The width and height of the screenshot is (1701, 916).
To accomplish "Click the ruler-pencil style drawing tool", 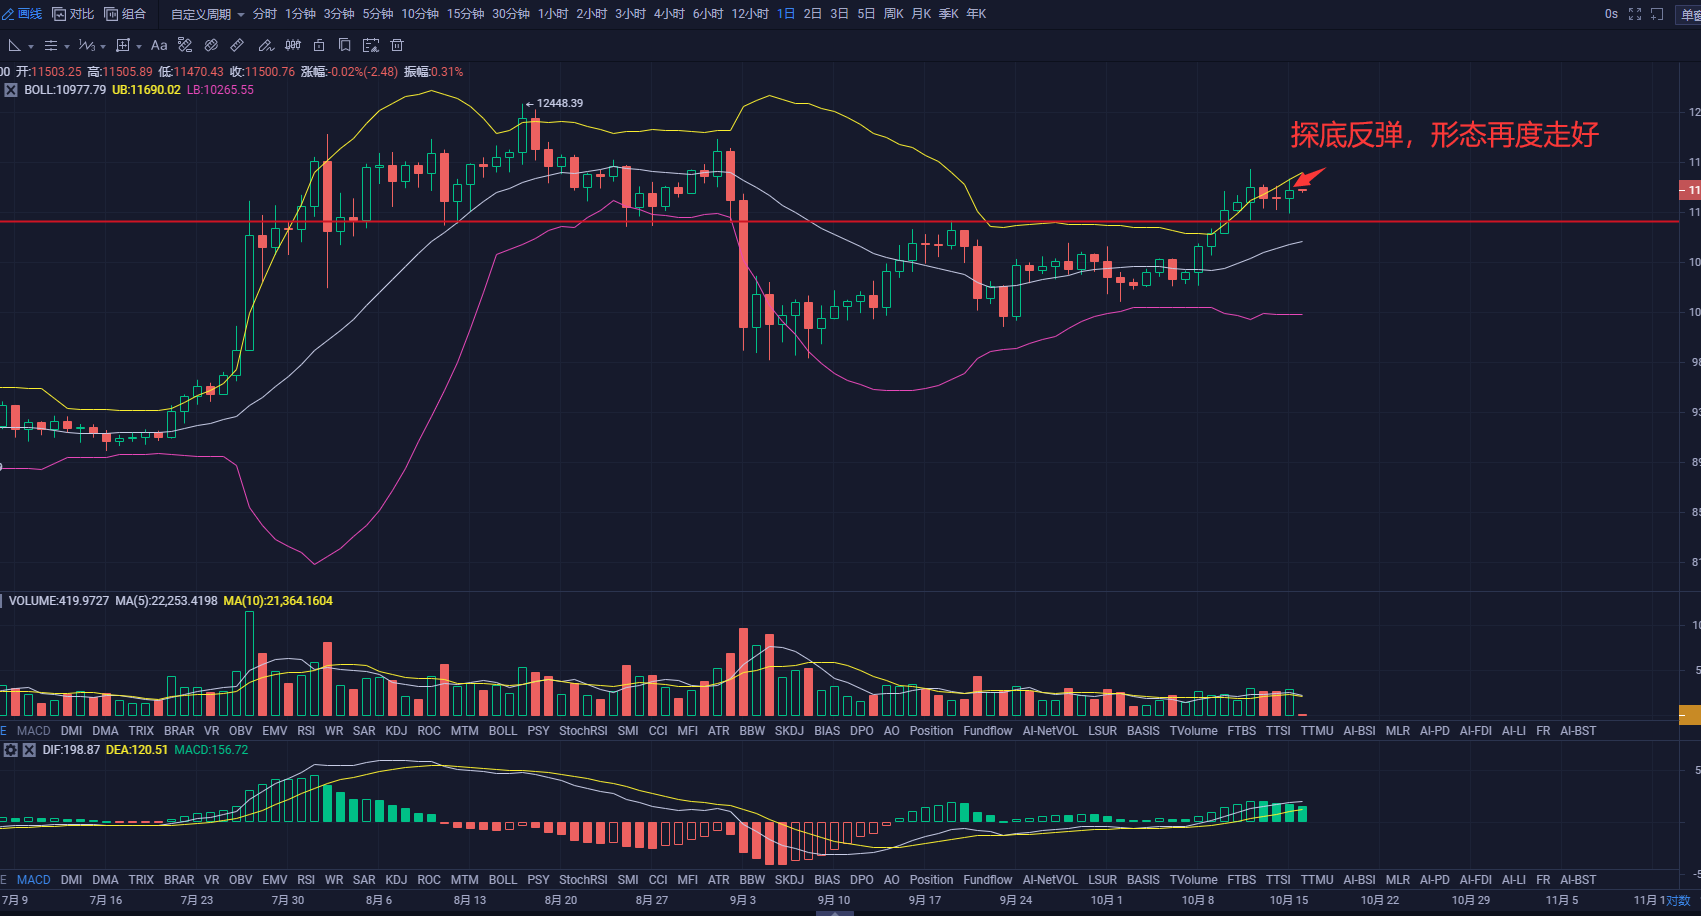I will coord(185,45).
